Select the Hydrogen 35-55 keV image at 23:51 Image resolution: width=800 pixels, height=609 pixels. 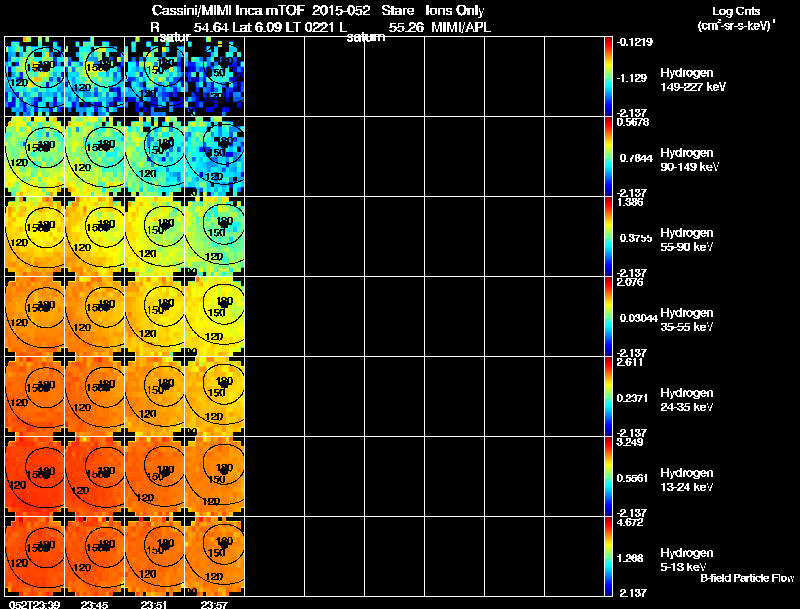click(155, 316)
